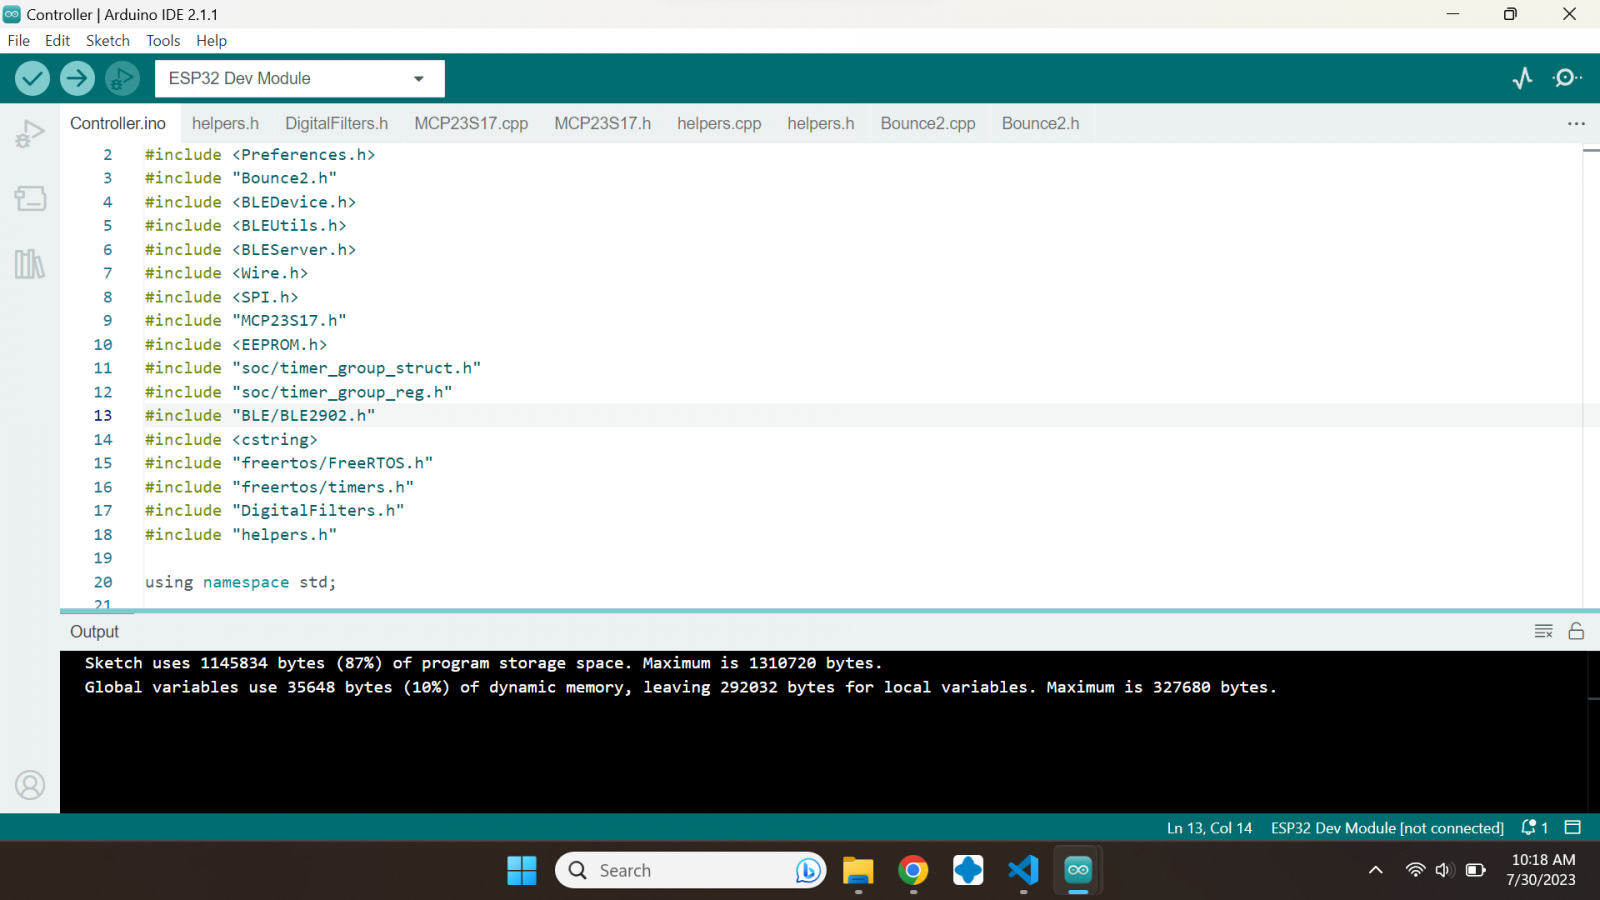Viewport: 1600px width, 900px height.
Task: Click the Upload arrow button
Action: pyautogui.click(x=77, y=78)
